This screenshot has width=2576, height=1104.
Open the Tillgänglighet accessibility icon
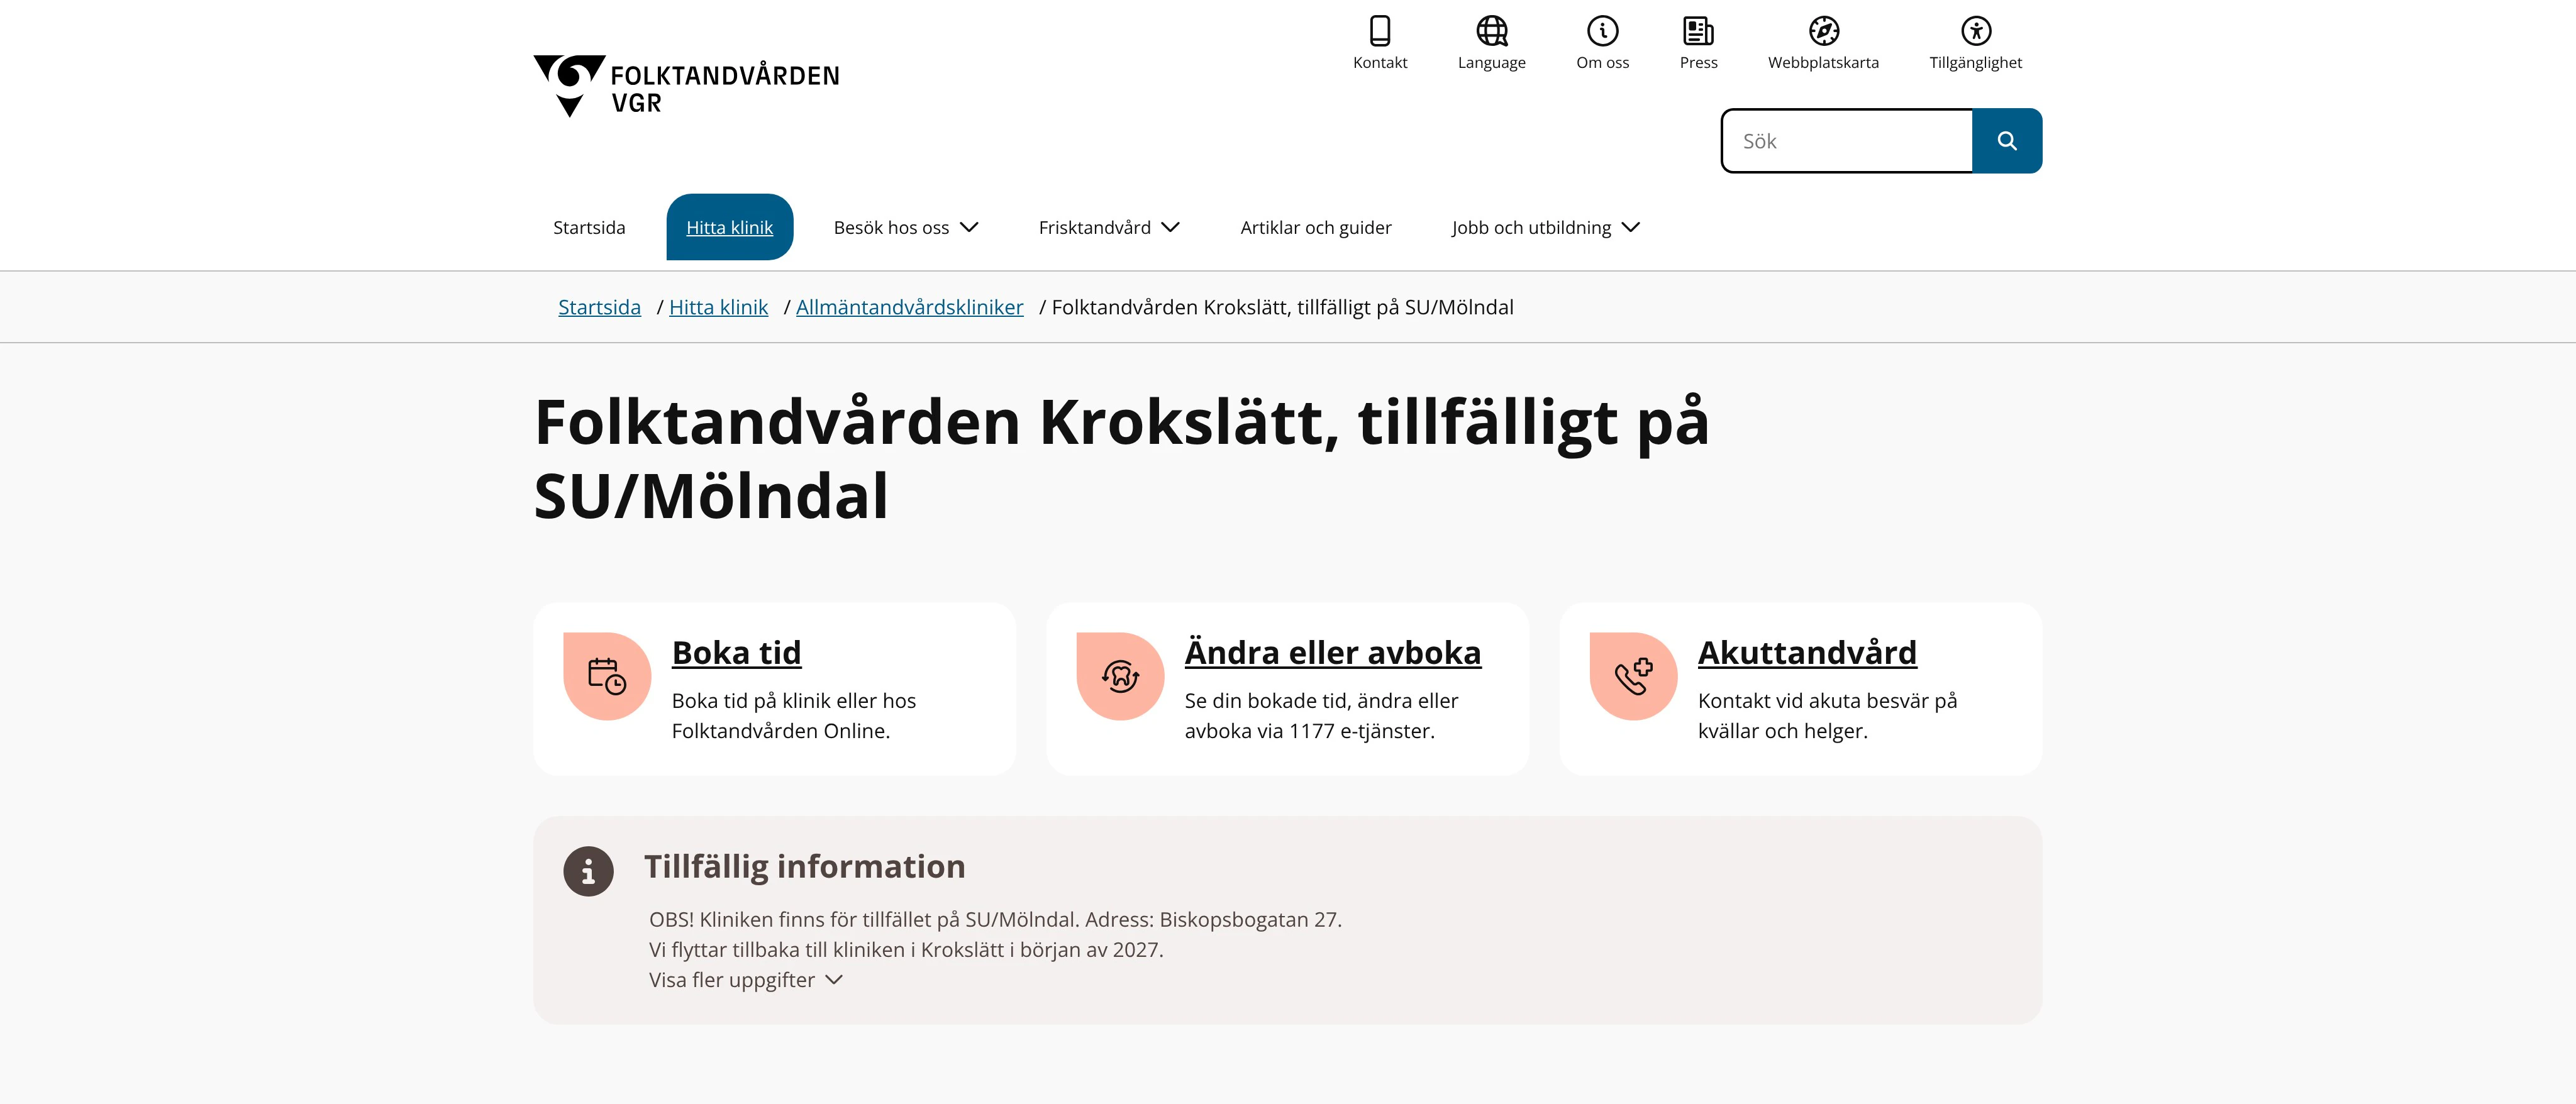(x=1976, y=31)
